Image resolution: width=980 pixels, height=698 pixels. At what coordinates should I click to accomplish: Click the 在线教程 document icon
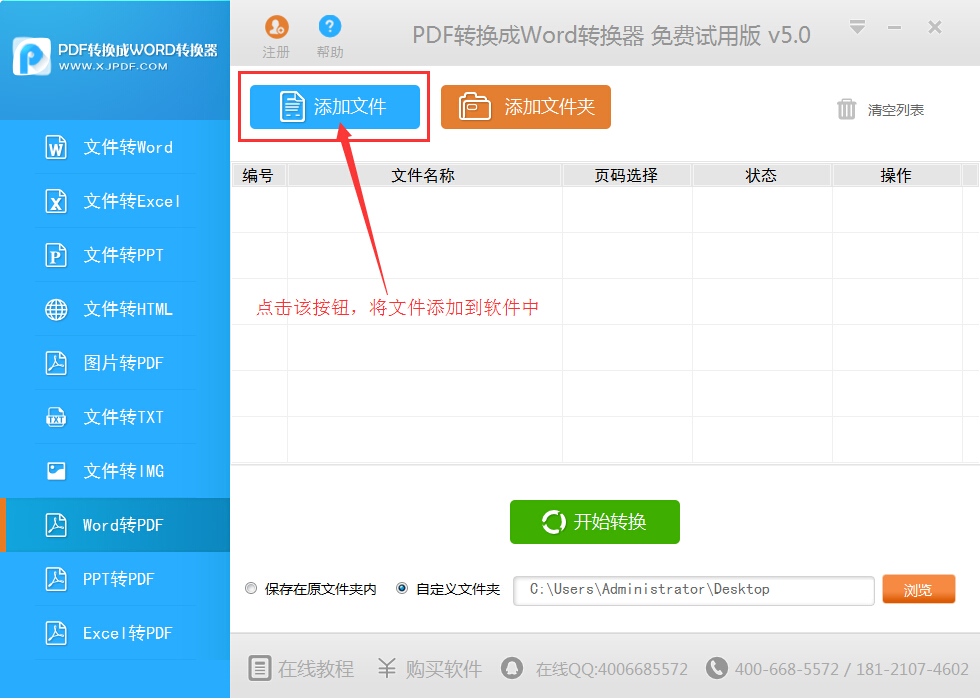[259, 668]
